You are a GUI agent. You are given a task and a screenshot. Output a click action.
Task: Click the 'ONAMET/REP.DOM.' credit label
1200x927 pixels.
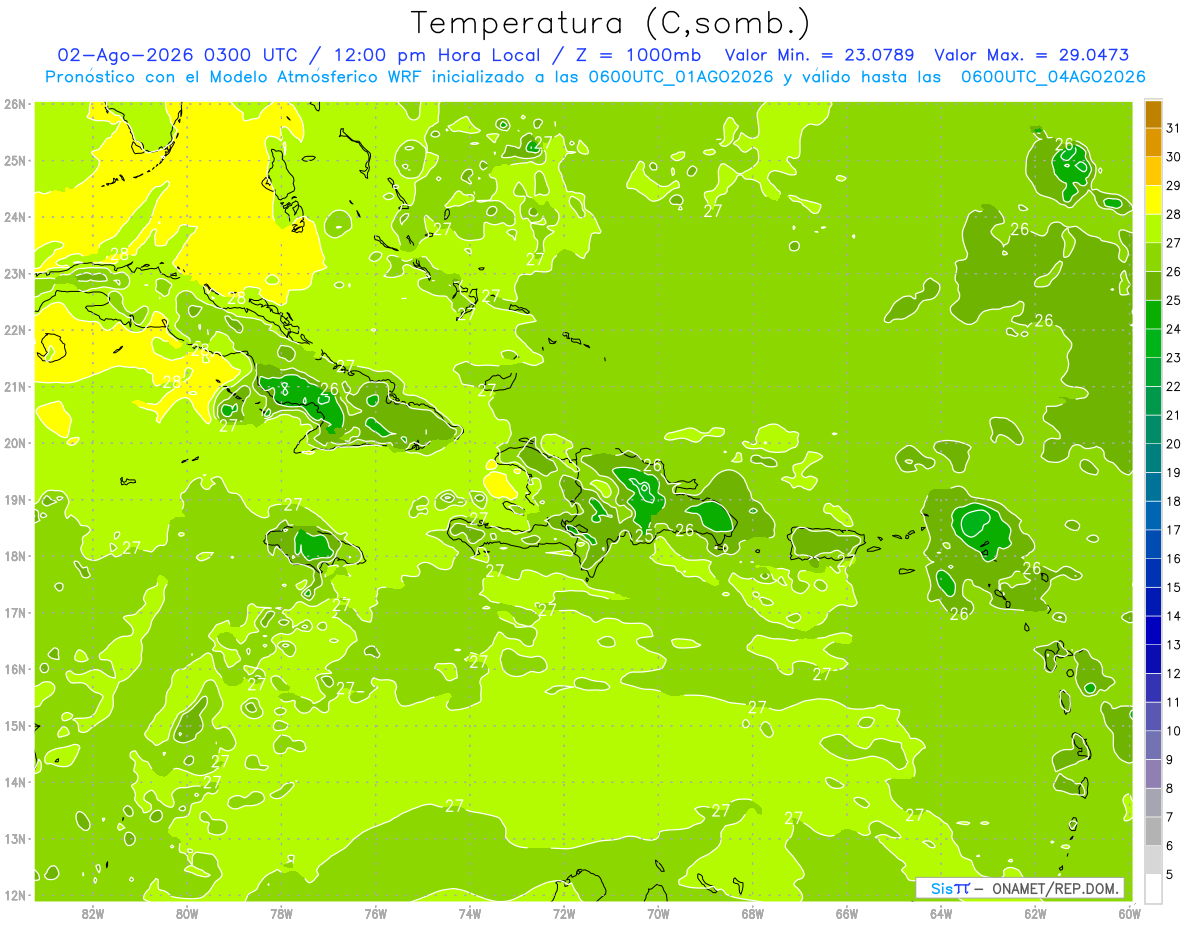point(1056,888)
